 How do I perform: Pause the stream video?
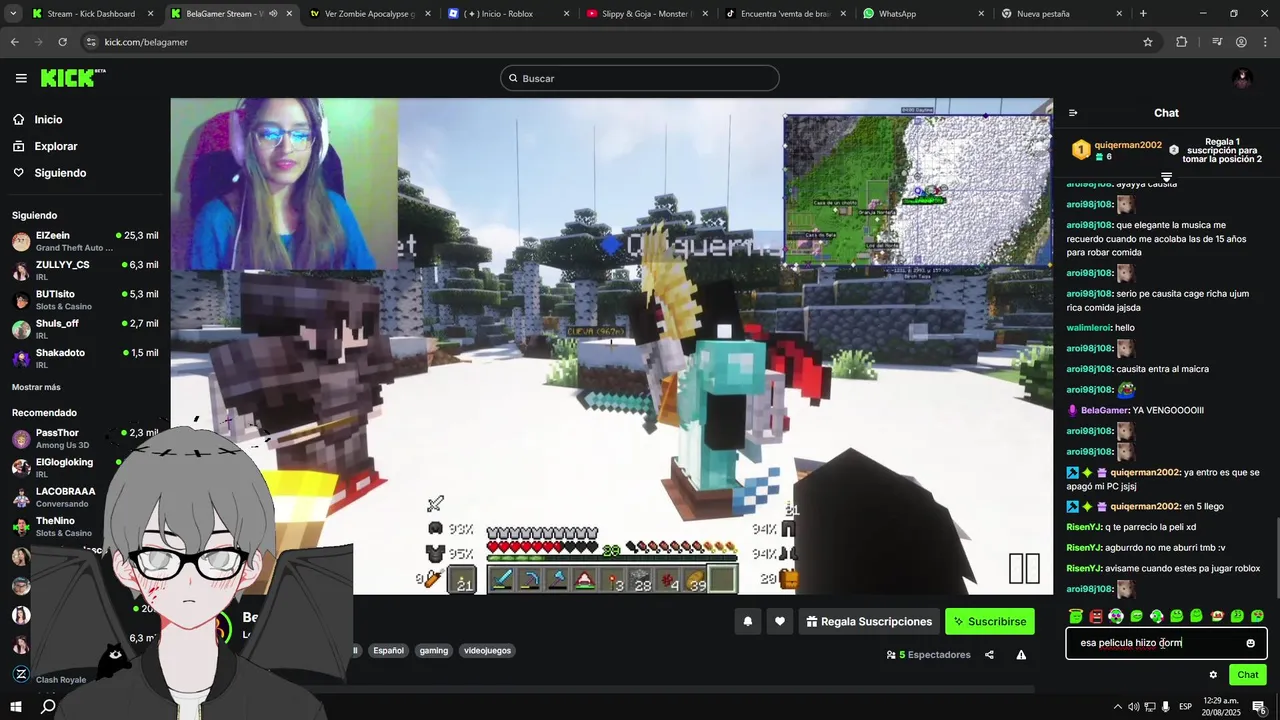[1024, 568]
